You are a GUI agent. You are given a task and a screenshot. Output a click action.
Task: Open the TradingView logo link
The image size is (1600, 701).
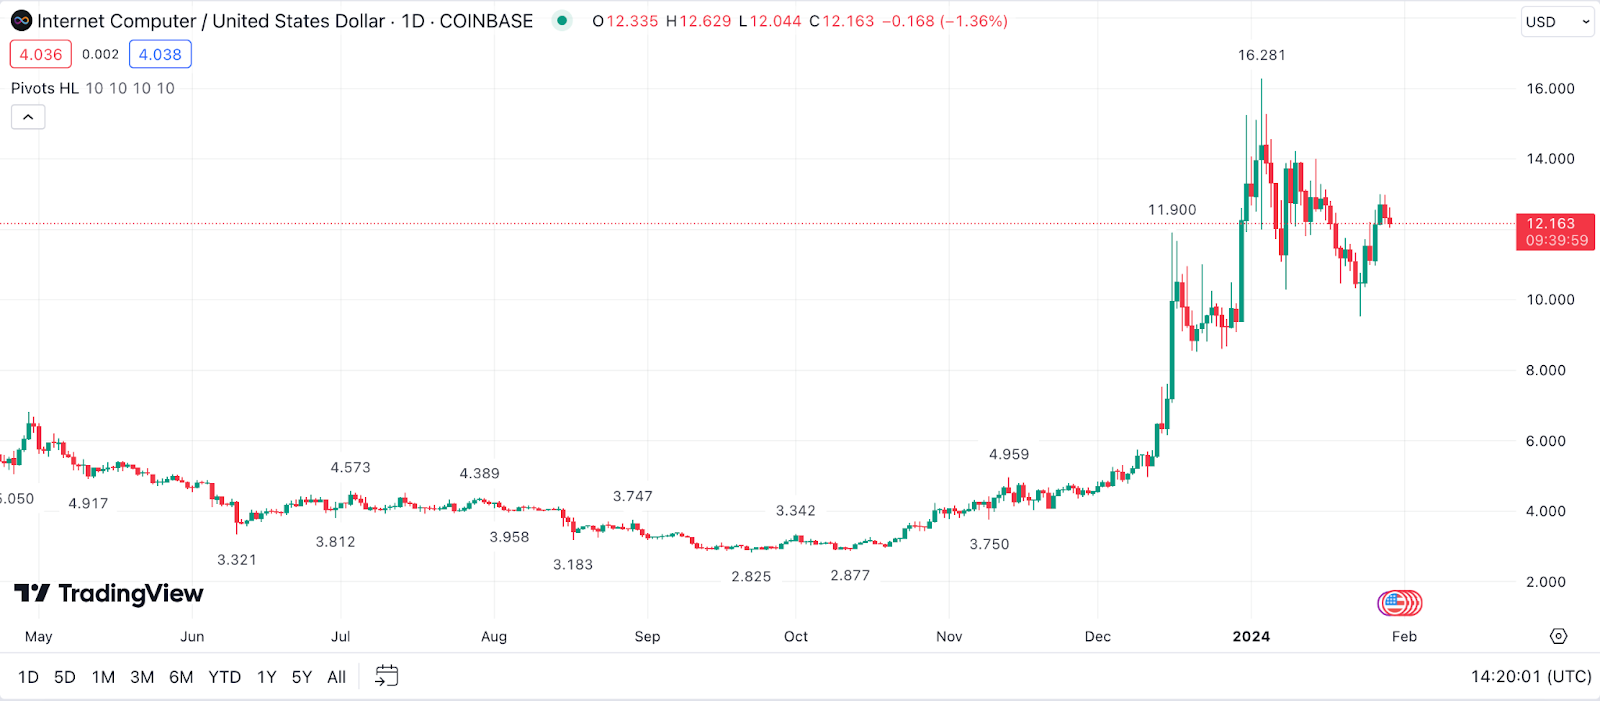pos(108,594)
